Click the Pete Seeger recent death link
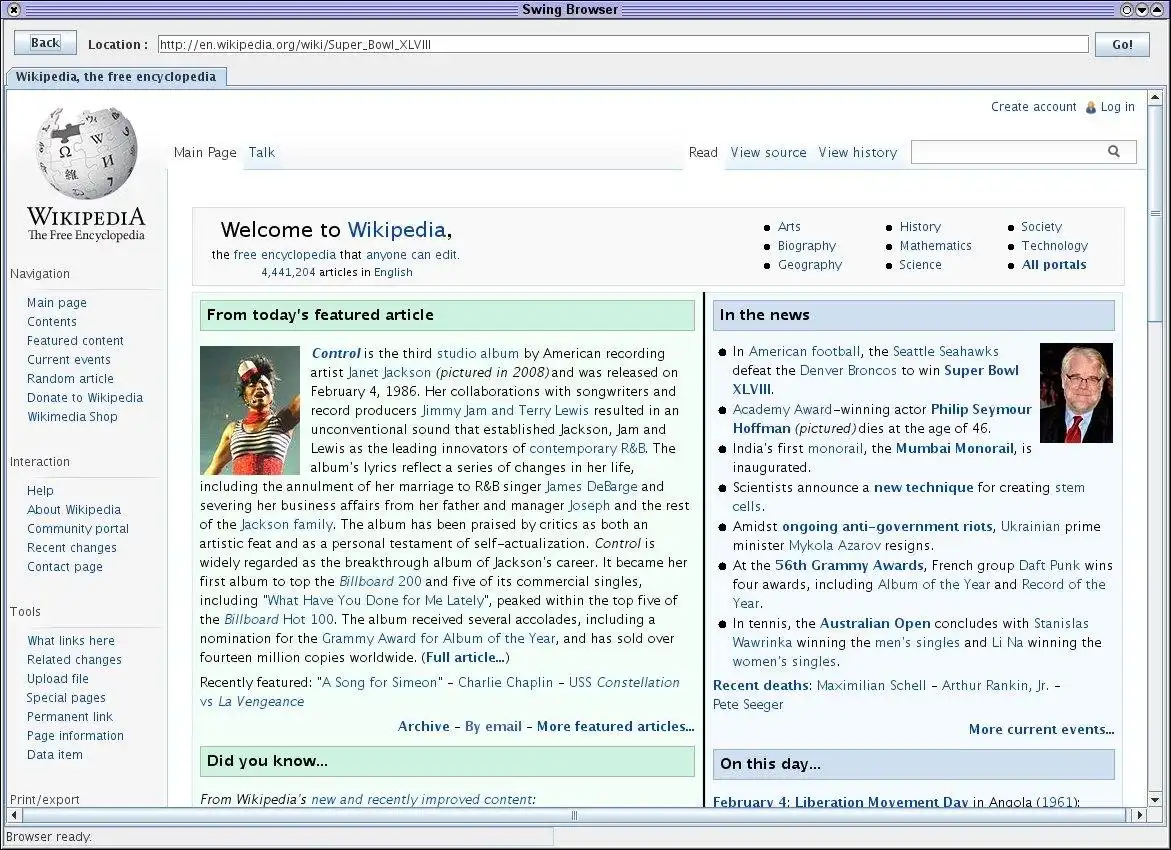The width and height of the screenshot is (1171, 850). coord(748,705)
